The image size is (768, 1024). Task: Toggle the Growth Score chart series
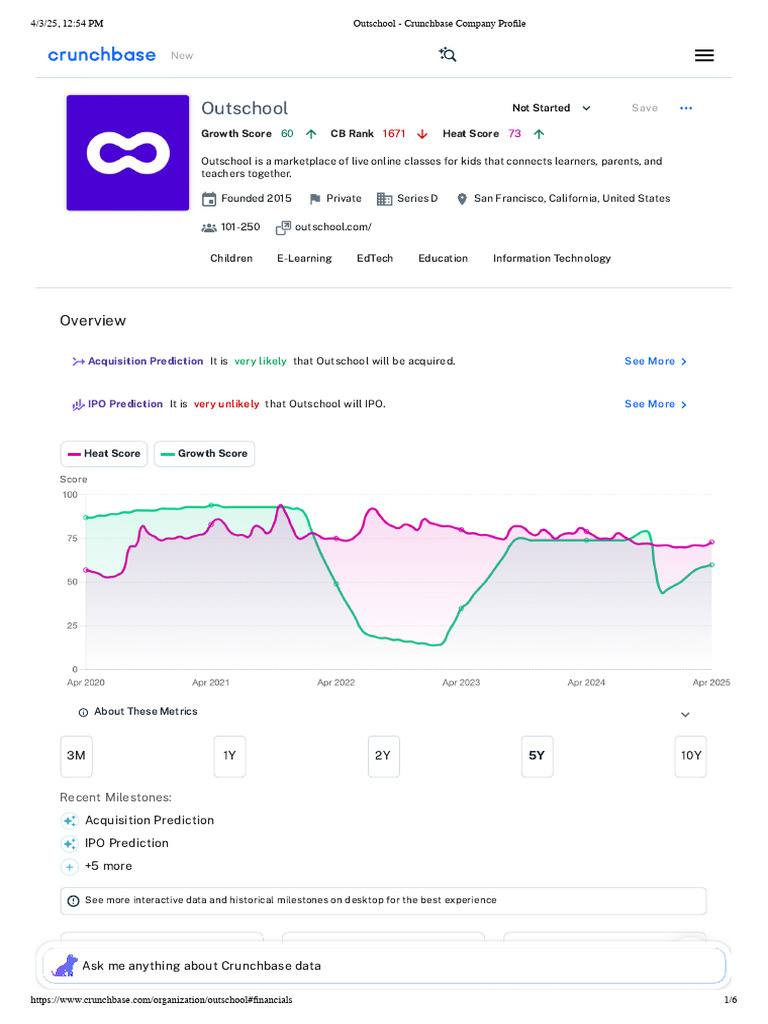tap(204, 454)
